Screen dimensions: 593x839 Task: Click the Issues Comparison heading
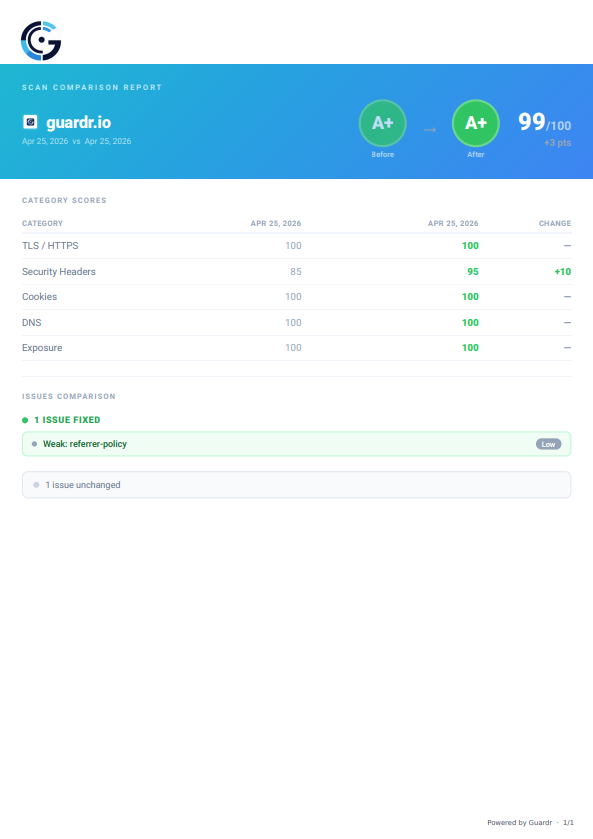pos(69,396)
